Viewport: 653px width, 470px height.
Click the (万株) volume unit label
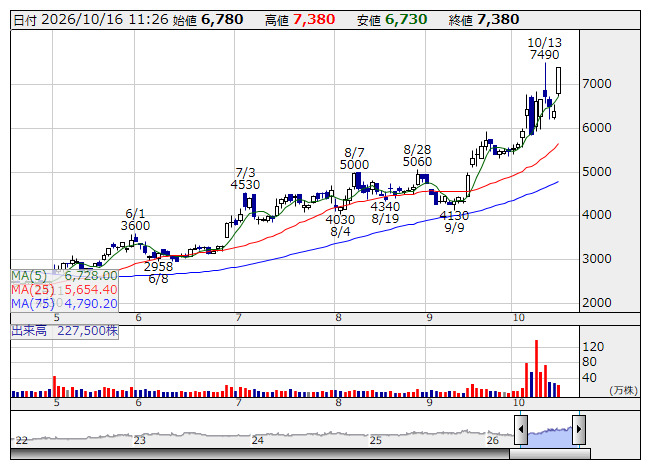[623, 390]
